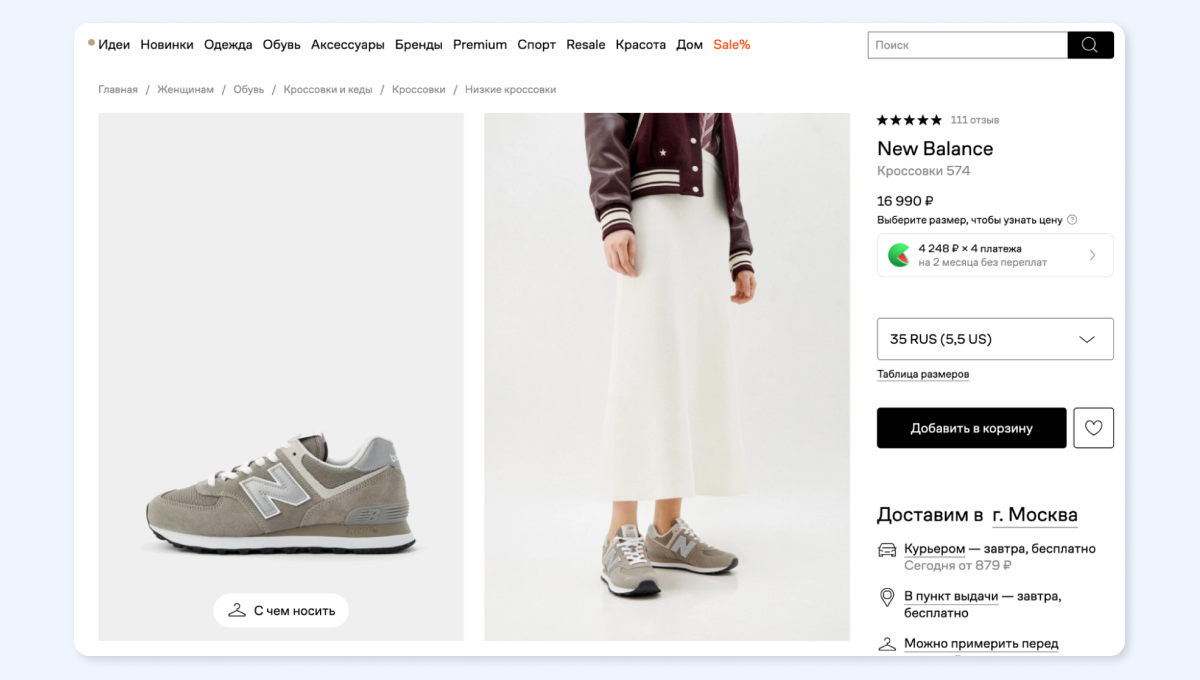Screen dimensions: 1200x680
Task: Click the "В пункт выдачи" link
Action: (x=951, y=596)
